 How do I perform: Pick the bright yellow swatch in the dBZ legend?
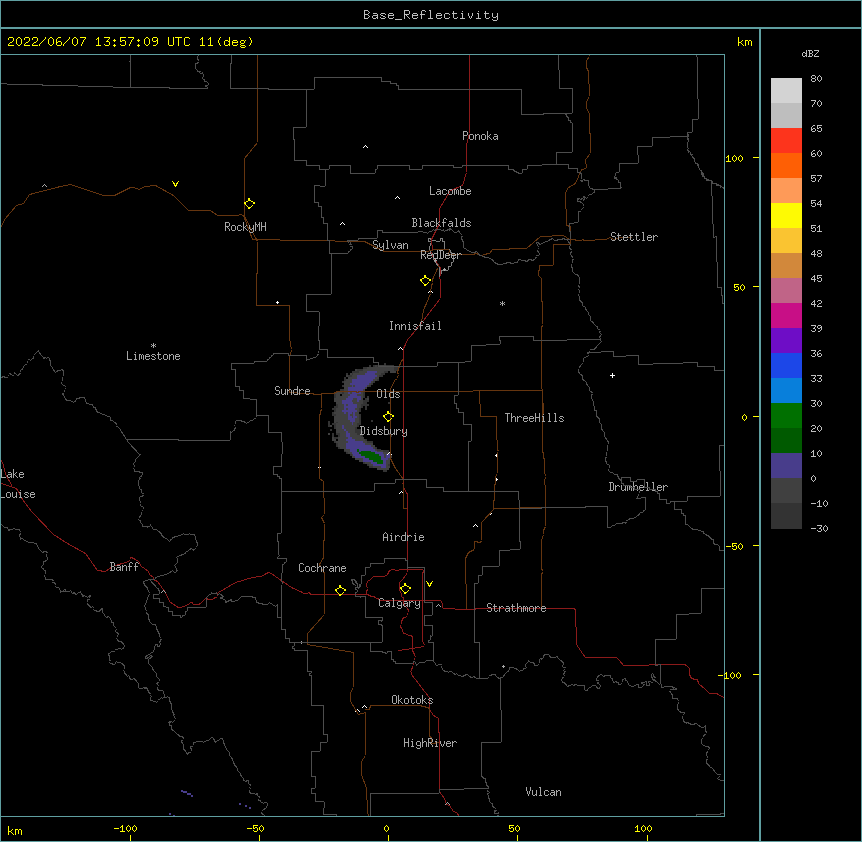pos(786,215)
